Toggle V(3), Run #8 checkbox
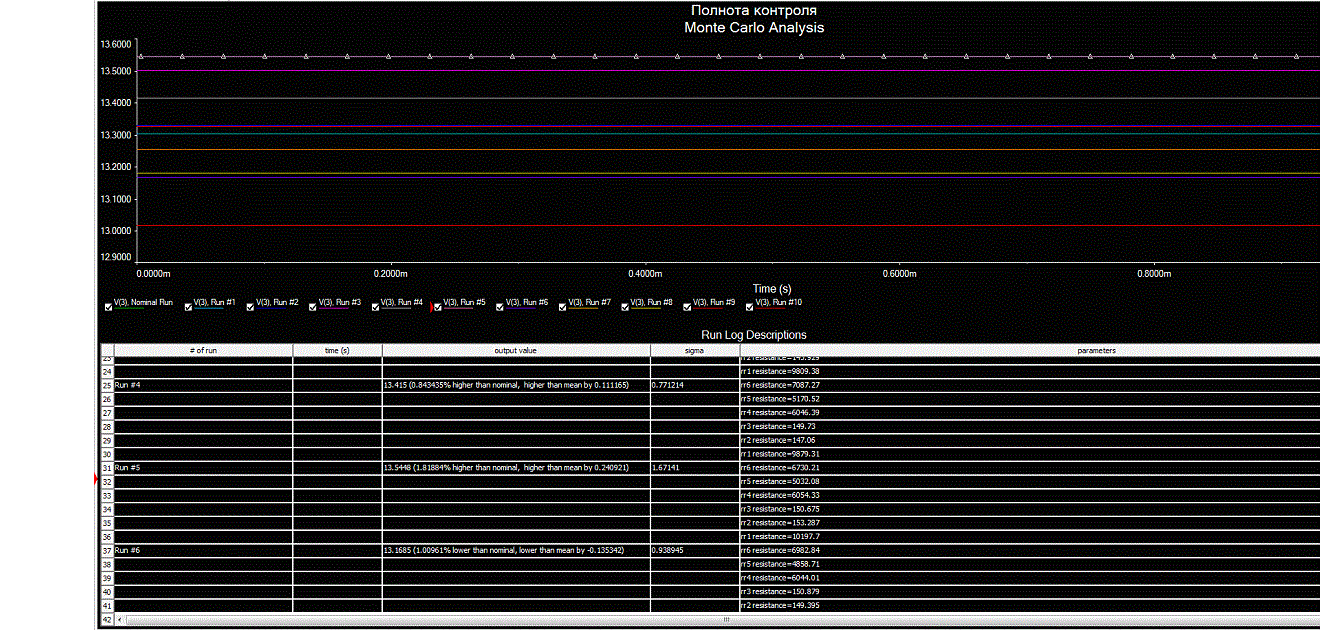The image size is (1320, 630). pyautogui.click(x=626, y=307)
